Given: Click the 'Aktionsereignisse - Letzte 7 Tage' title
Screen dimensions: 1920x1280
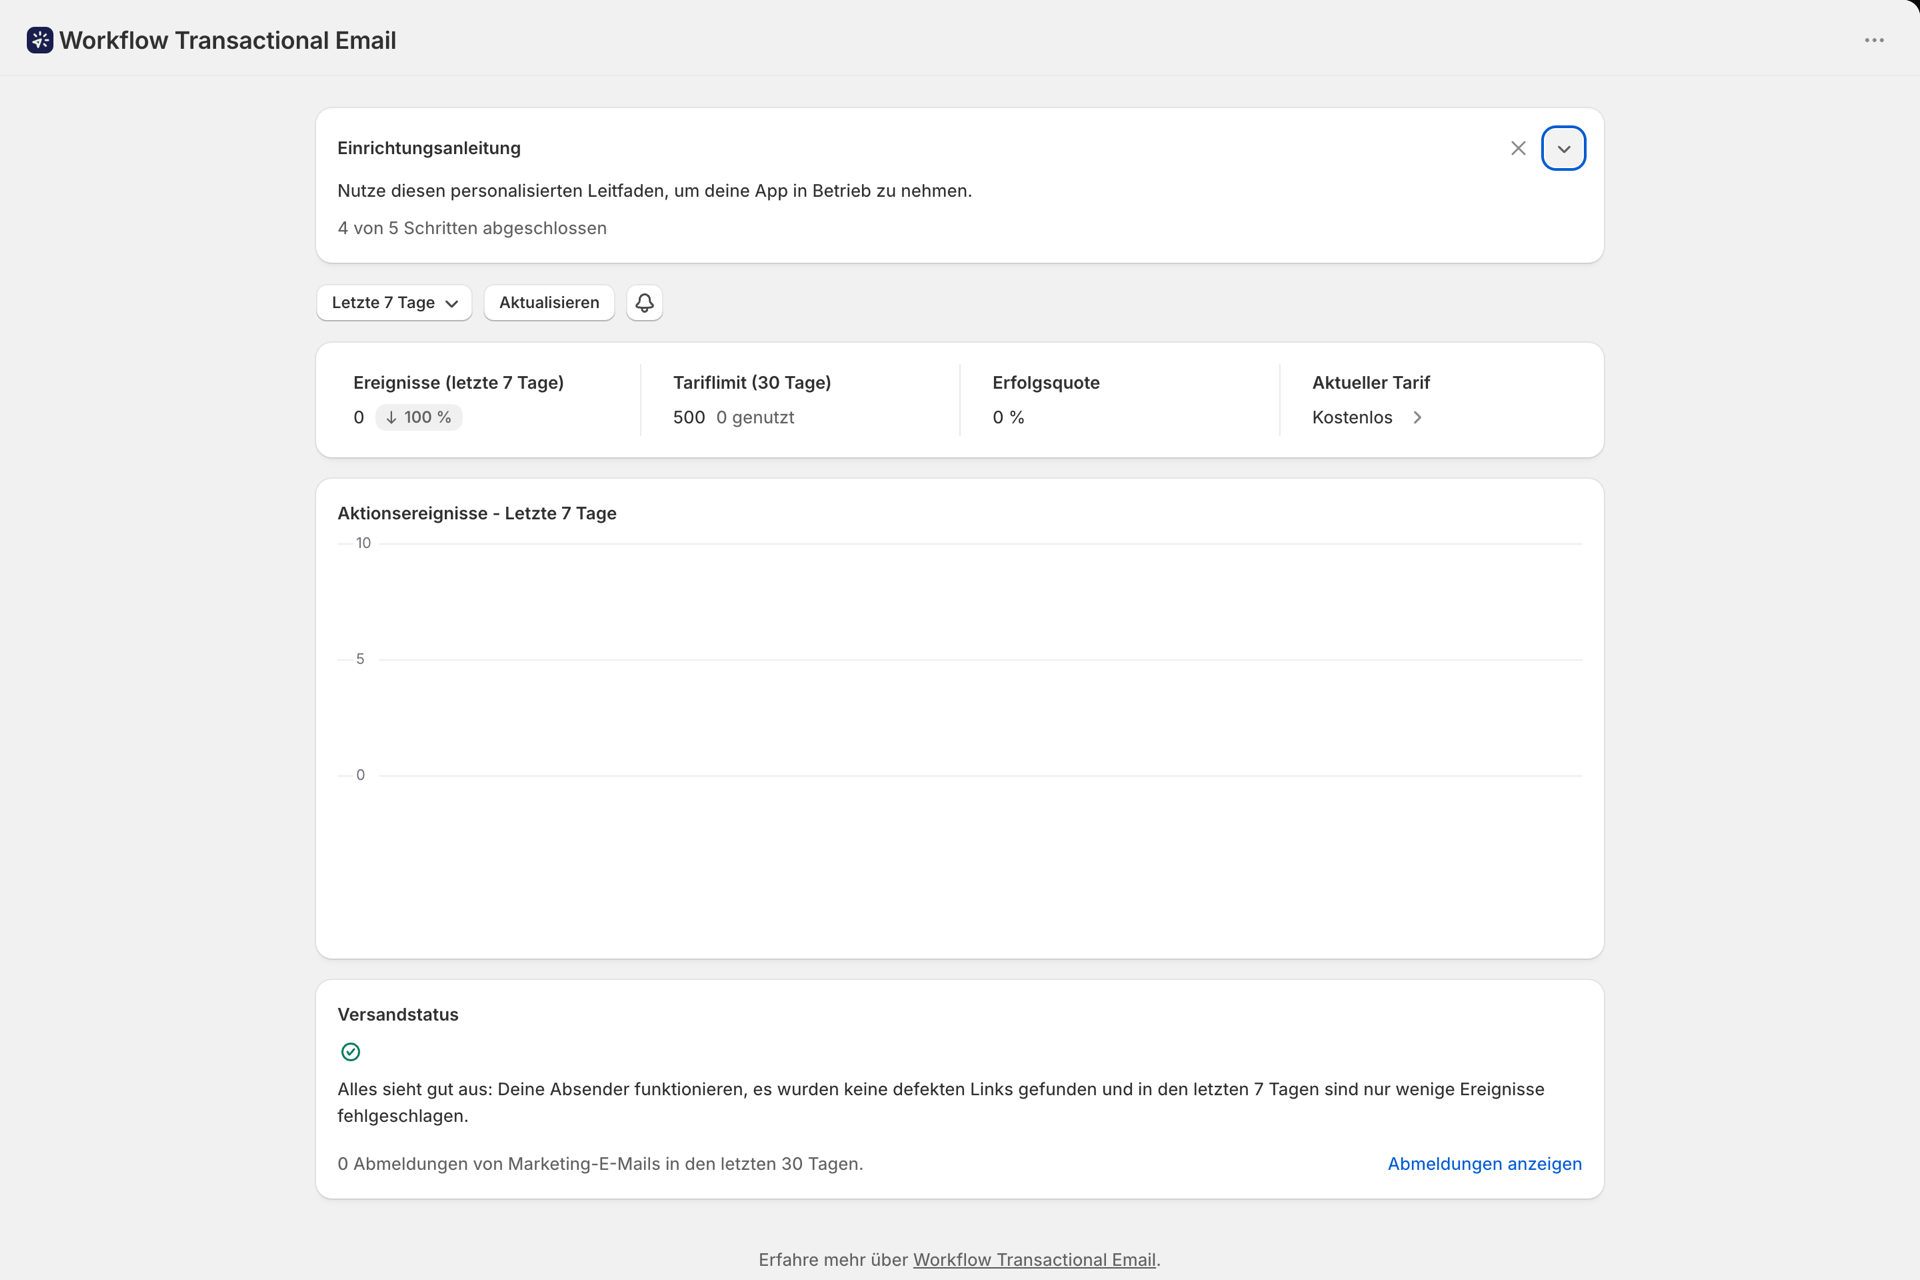Looking at the screenshot, I should point(477,513).
